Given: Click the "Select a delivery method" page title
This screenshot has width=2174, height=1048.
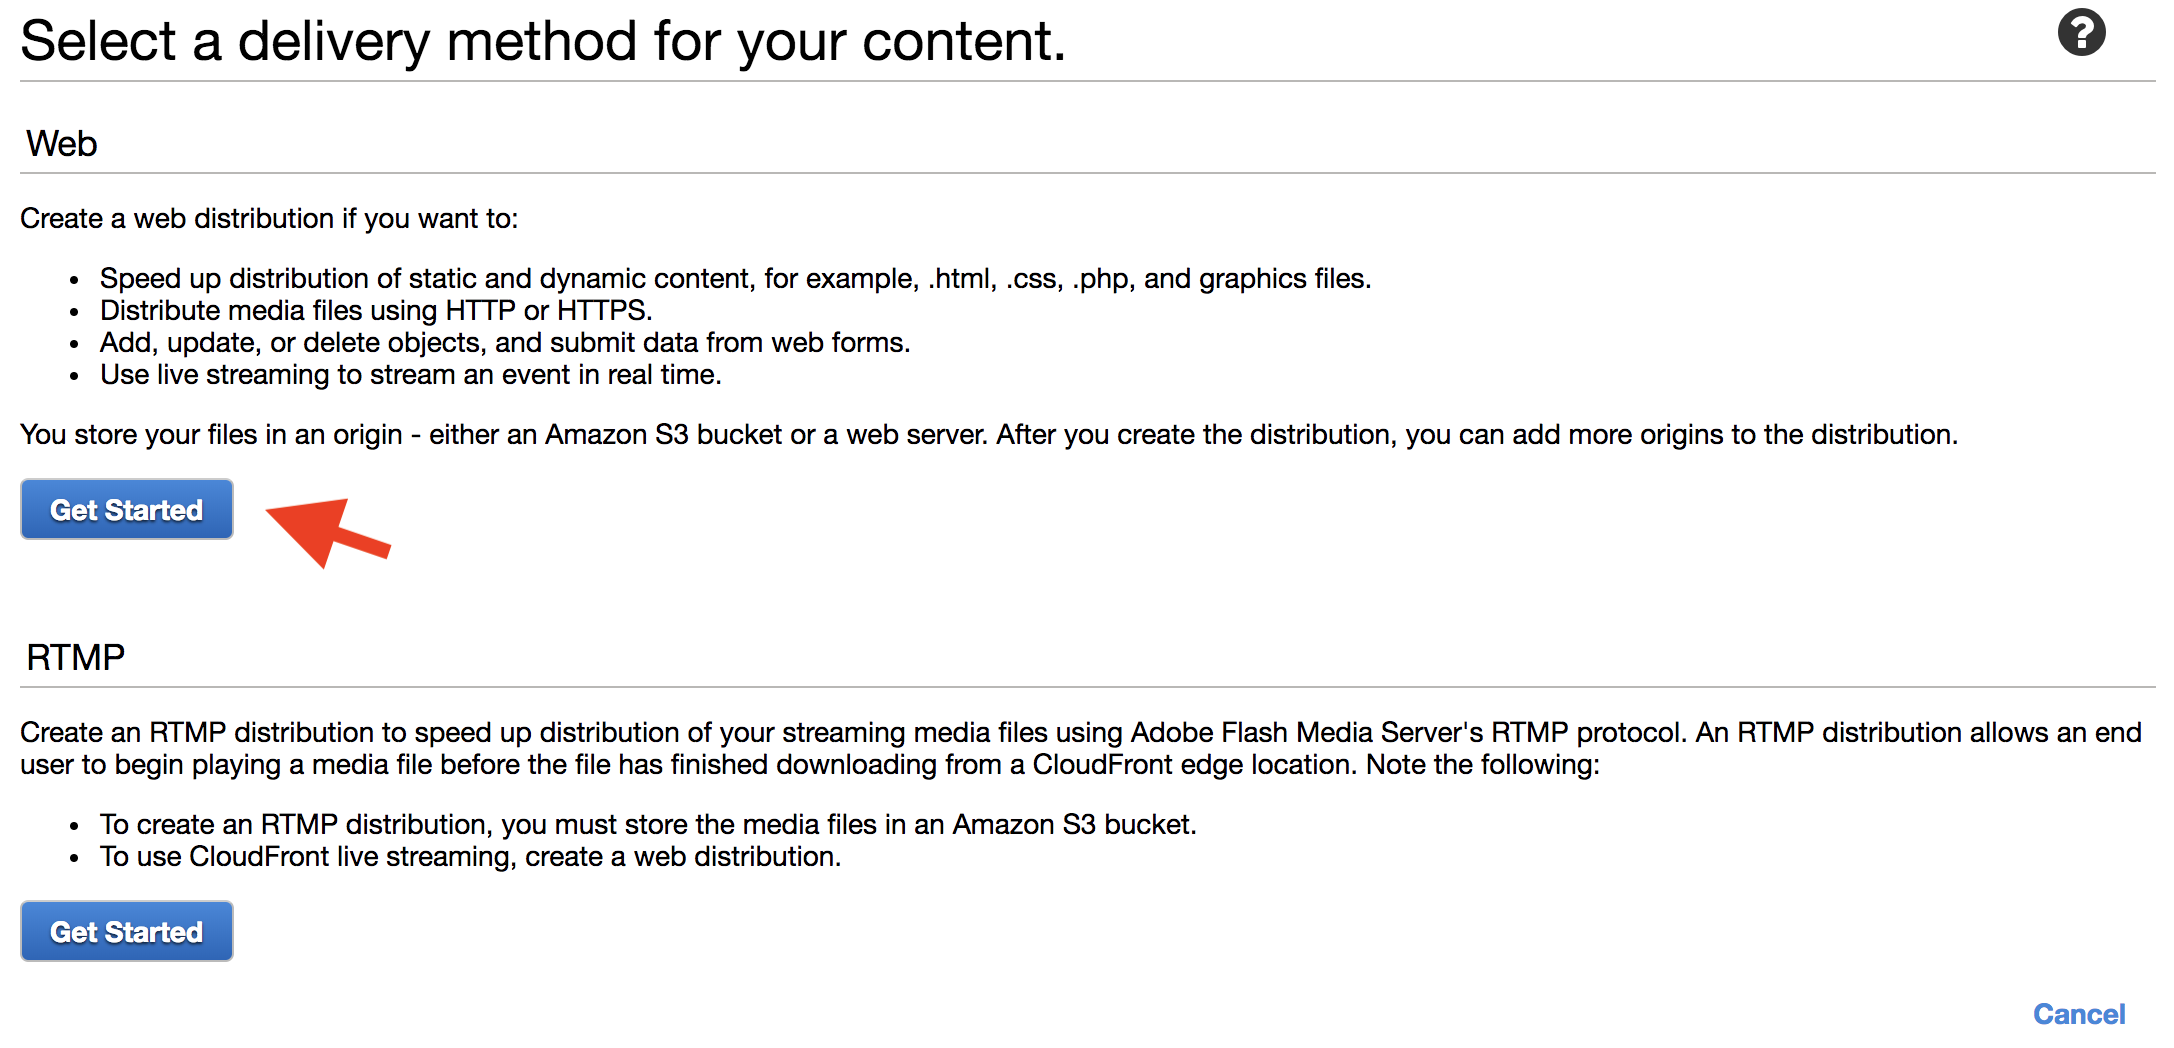Looking at the screenshot, I should 543,42.
